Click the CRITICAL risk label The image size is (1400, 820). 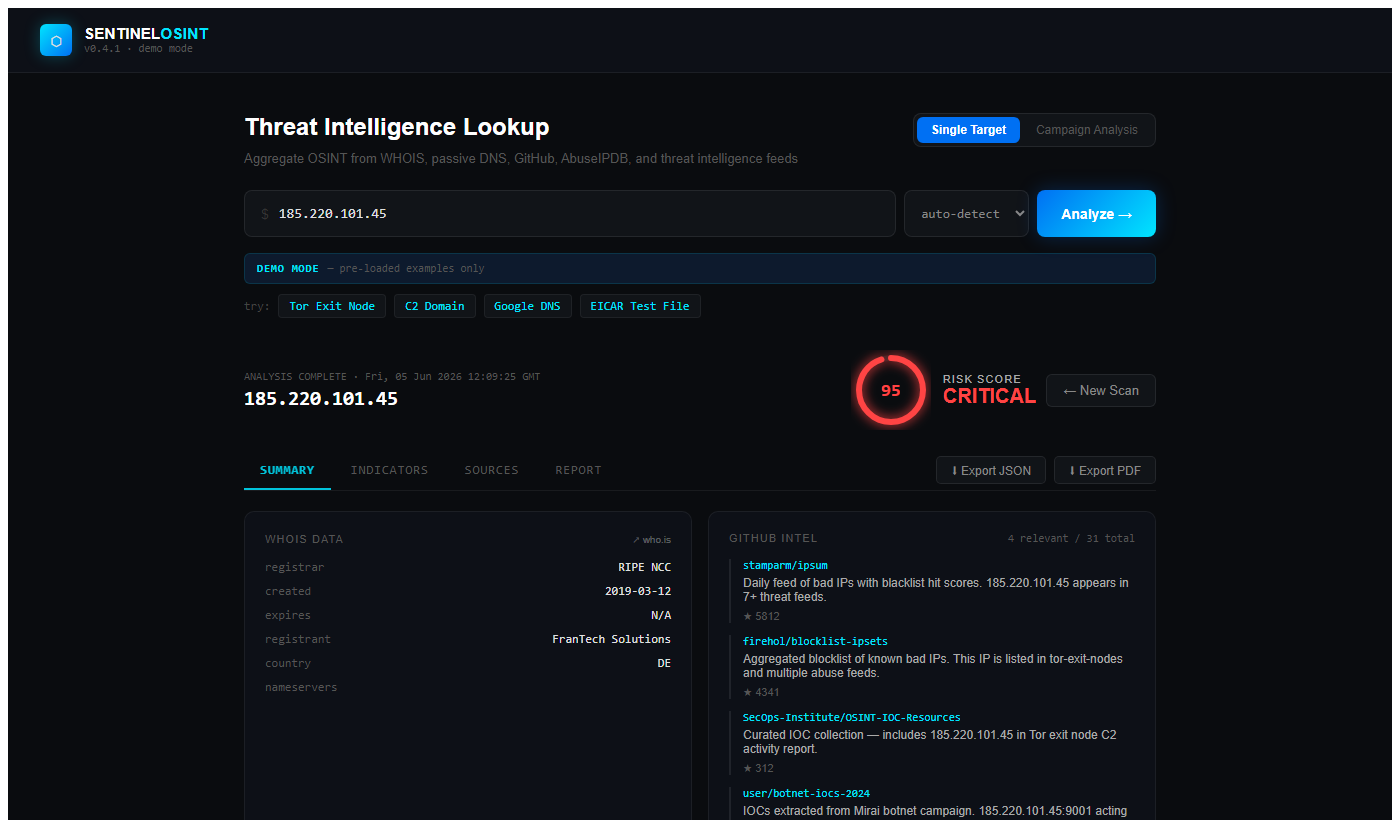pyautogui.click(x=989, y=396)
